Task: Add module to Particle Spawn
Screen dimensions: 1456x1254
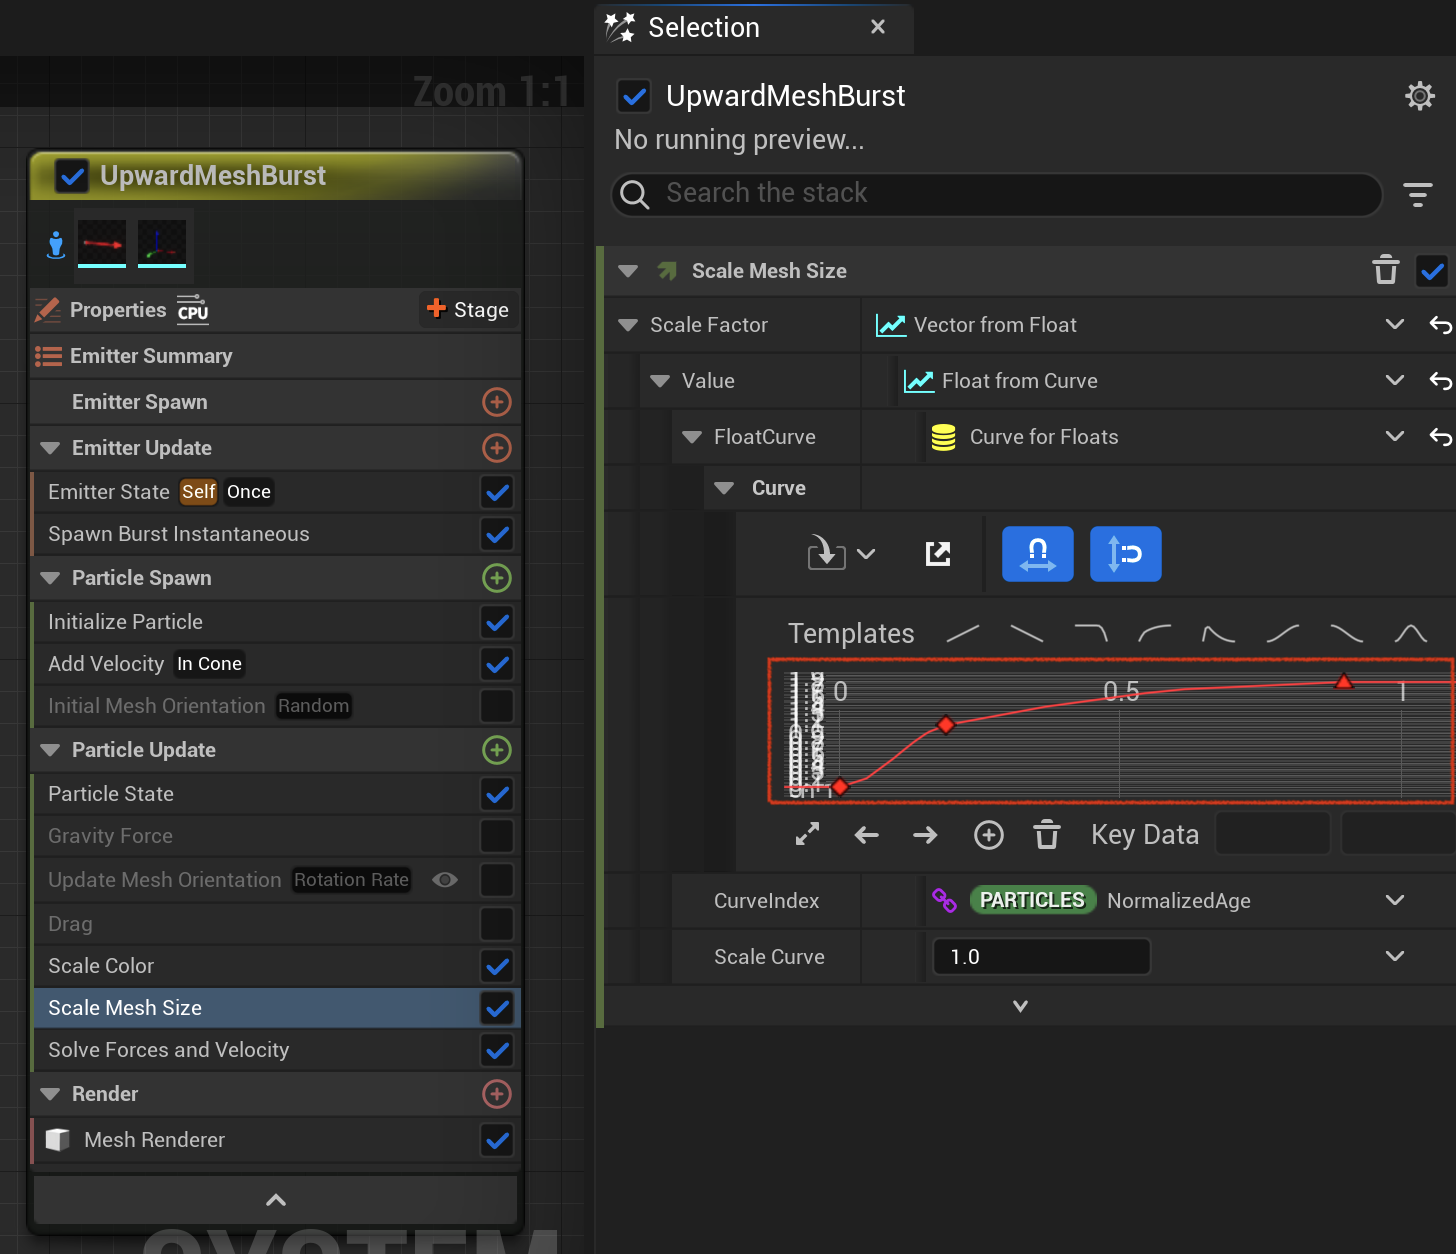Action: (497, 578)
